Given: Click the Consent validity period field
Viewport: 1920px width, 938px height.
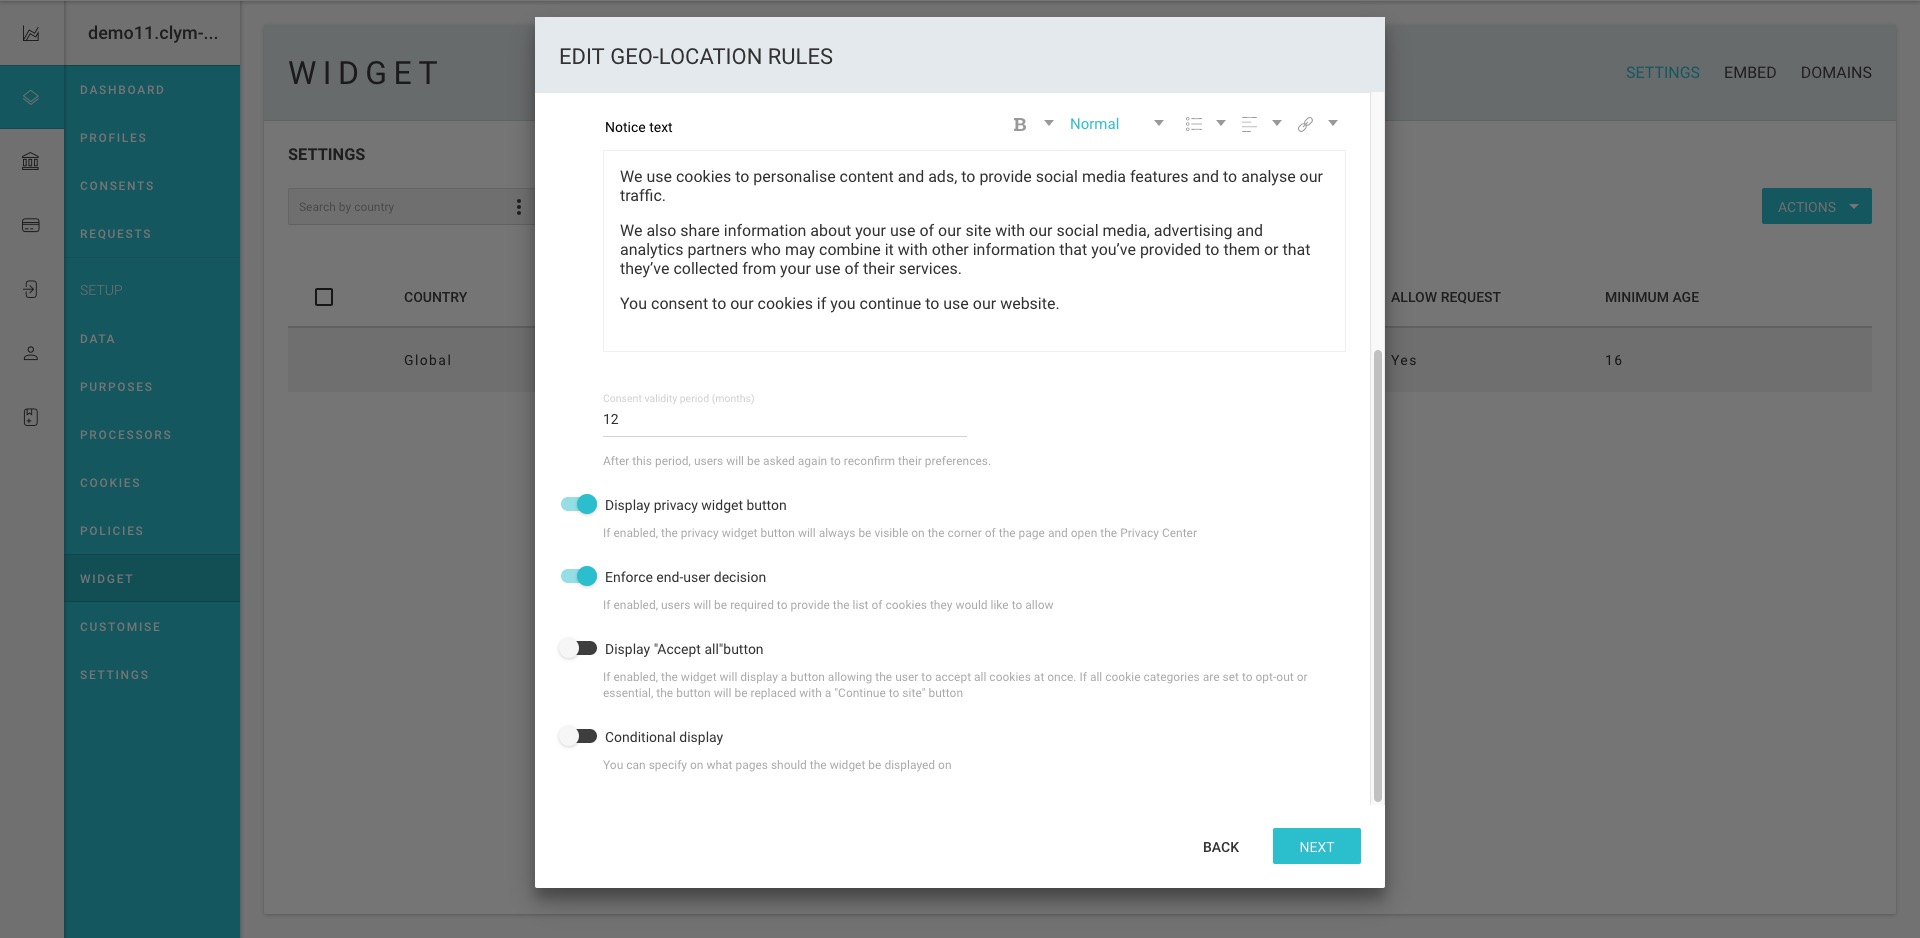Looking at the screenshot, I should 784,420.
